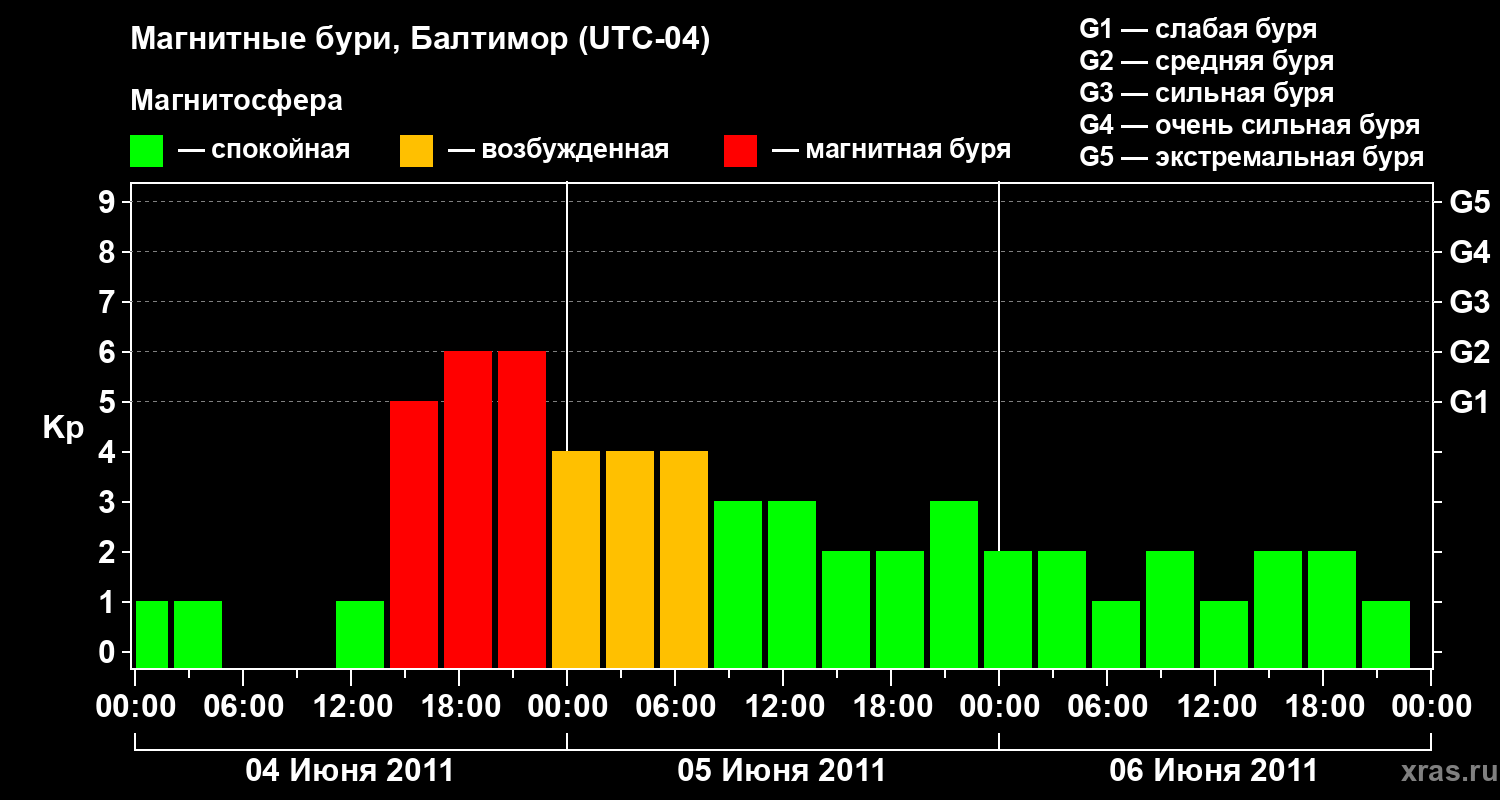Click the 'G2 — средняя буря' legend line
The height and width of the screenshot is (800, 1500).
(1206, 62)
